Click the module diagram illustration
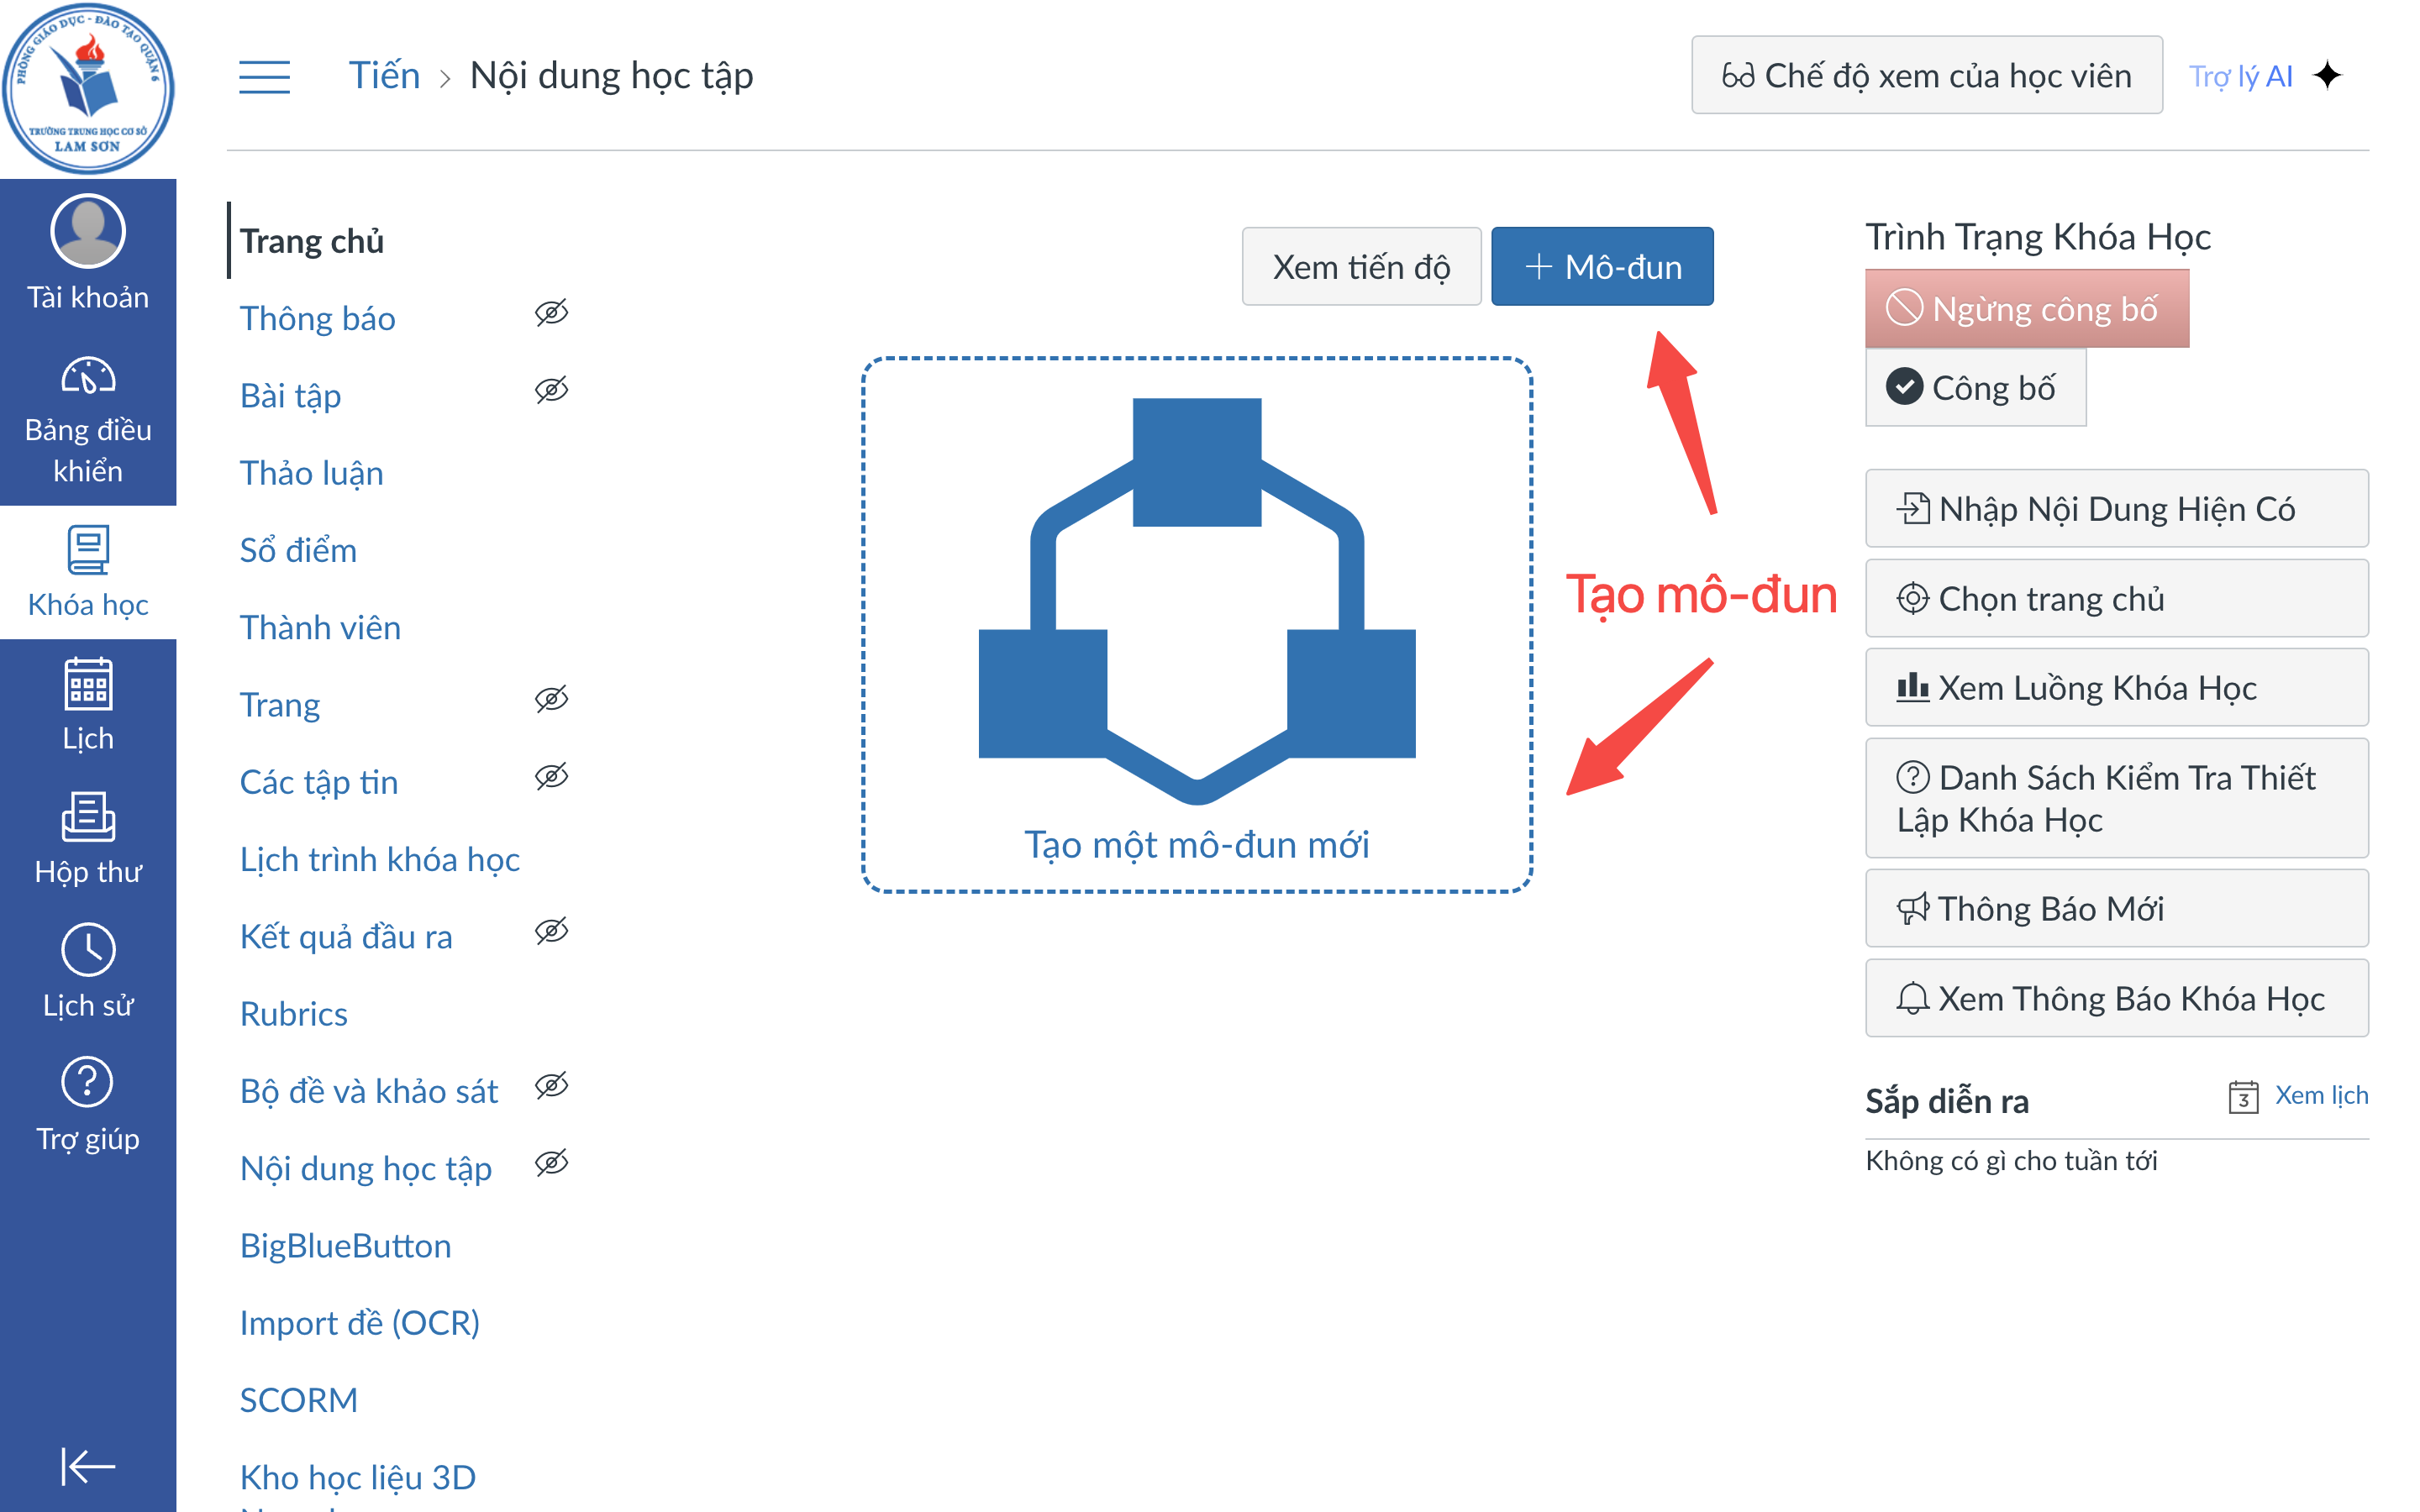This screenshot has height=1512, width=2420. coord(1197,601)
